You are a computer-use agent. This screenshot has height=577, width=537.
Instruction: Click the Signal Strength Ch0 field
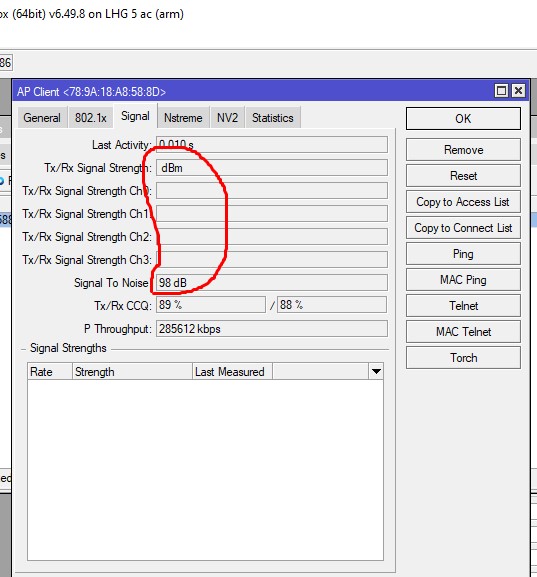coord(272,191)
